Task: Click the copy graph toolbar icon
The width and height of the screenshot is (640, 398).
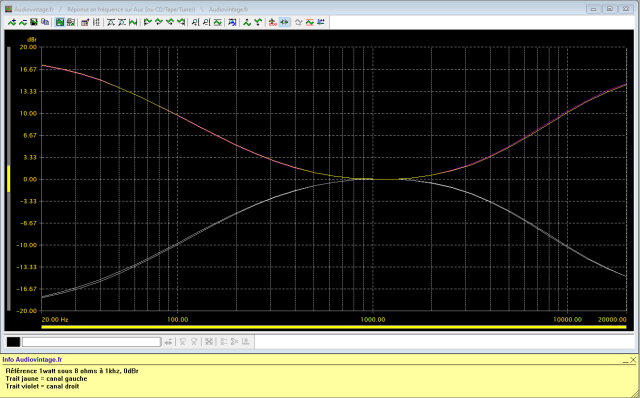Action: pos(45,22)
